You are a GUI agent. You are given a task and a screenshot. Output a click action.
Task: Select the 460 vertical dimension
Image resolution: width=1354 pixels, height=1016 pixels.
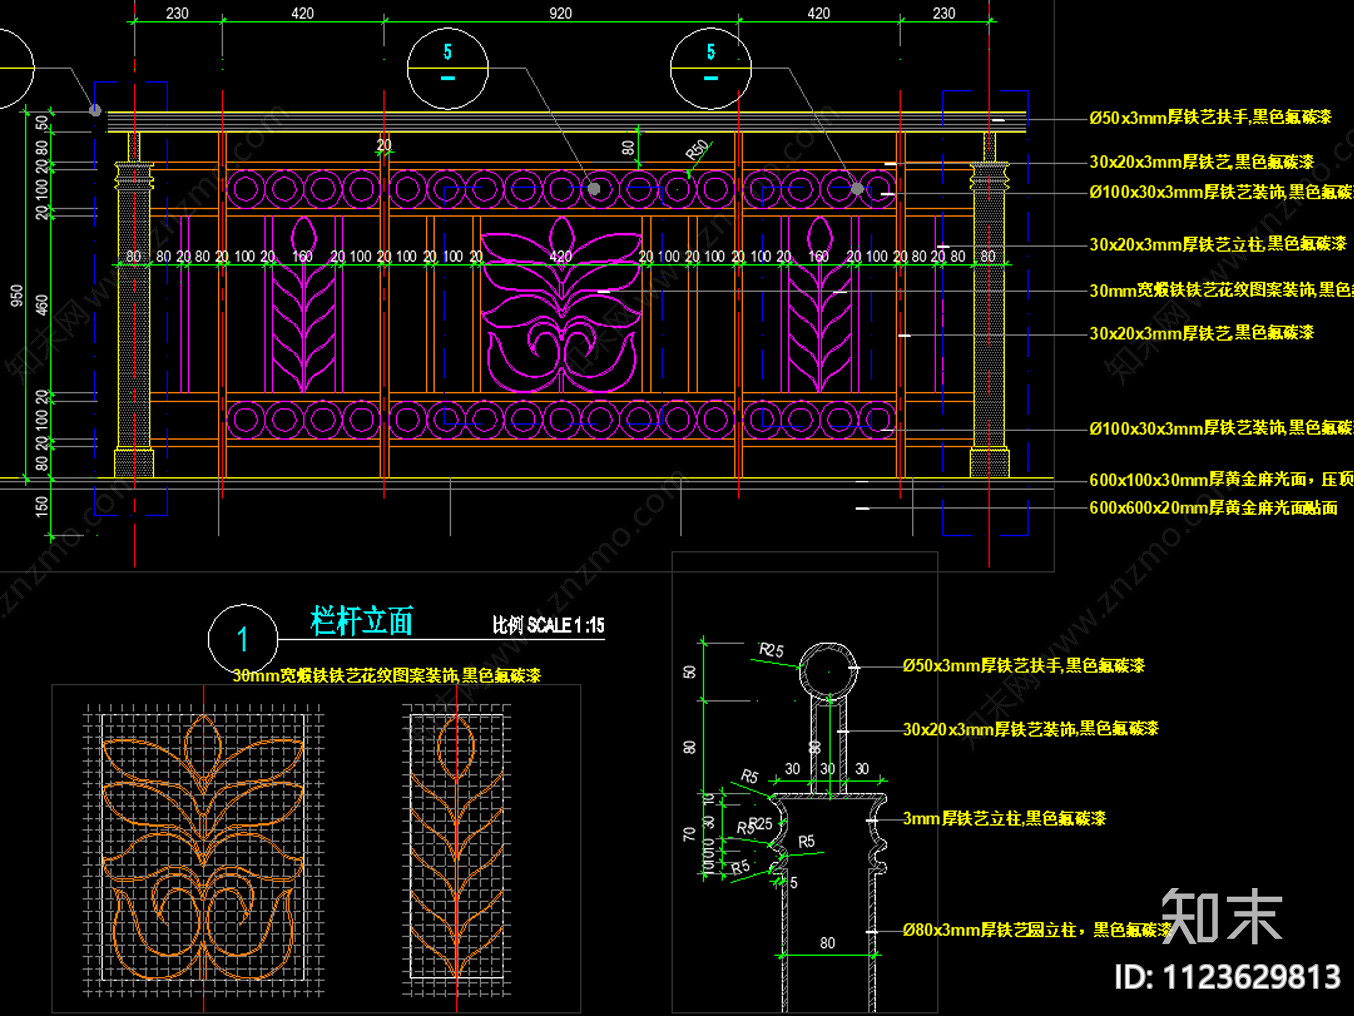tap(42, 304)
